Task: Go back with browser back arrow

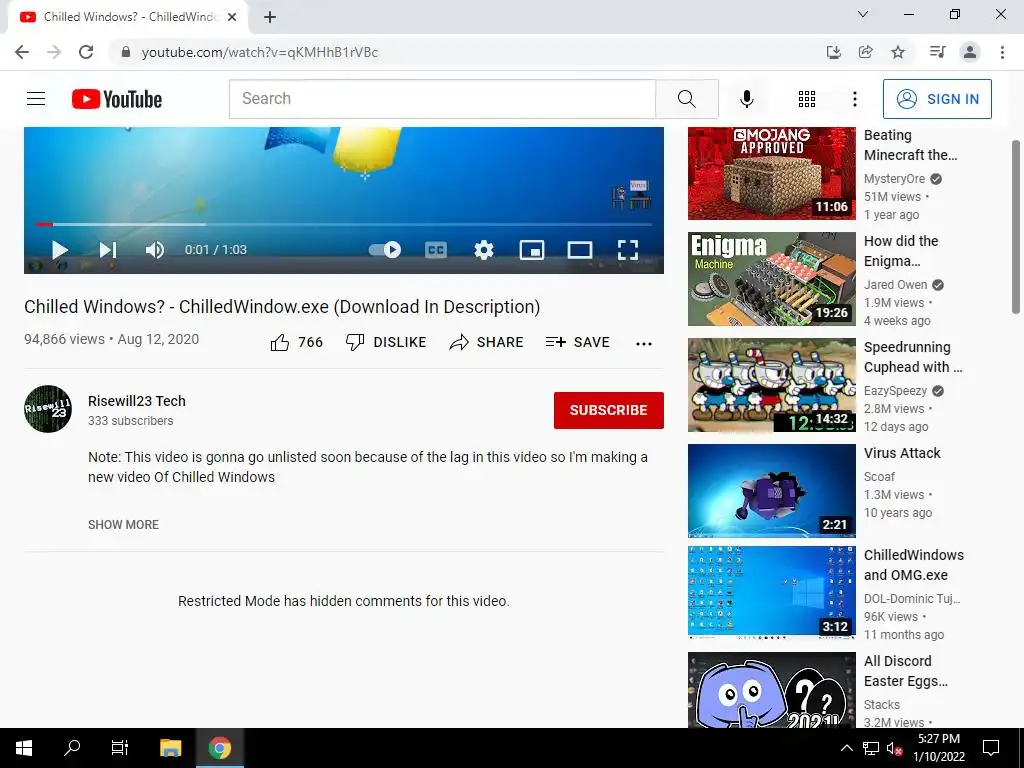Action: tap(22, 52)
